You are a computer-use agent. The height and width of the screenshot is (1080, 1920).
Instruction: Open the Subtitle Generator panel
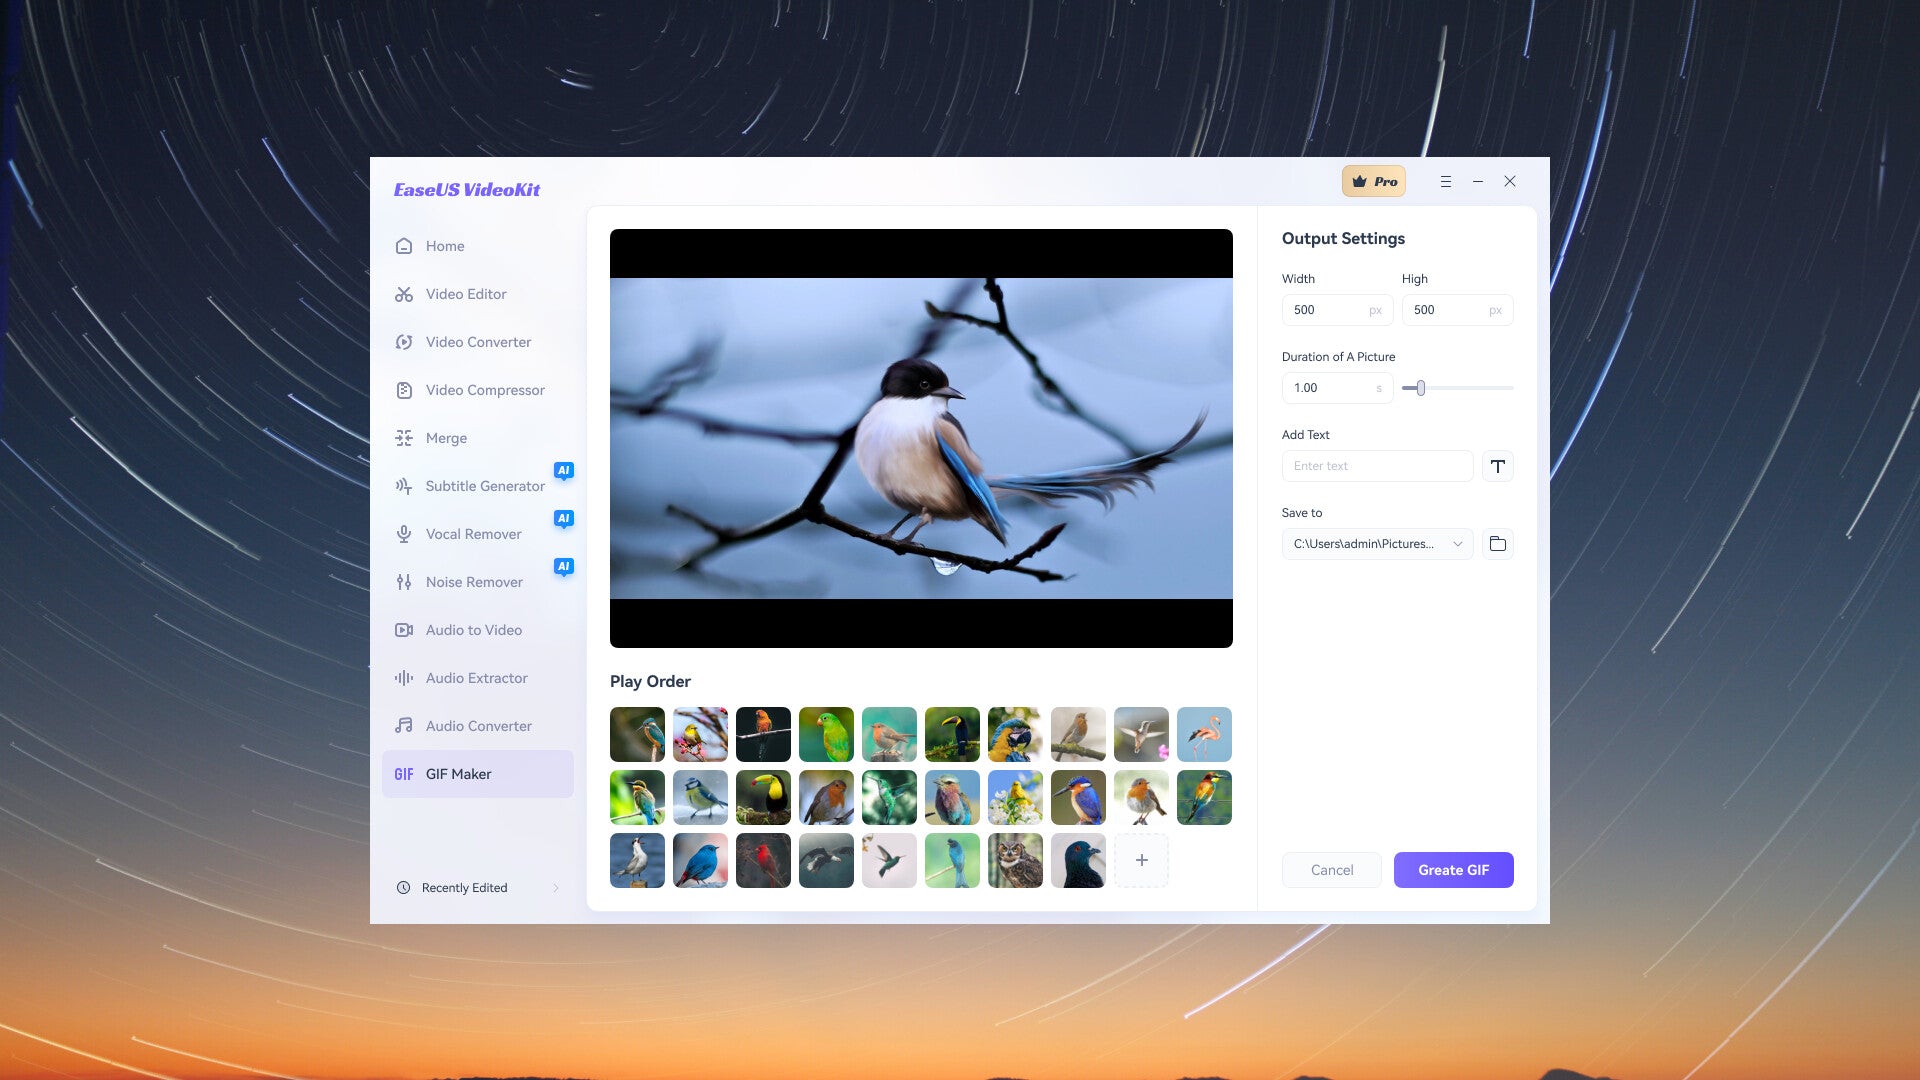[484, 485]
